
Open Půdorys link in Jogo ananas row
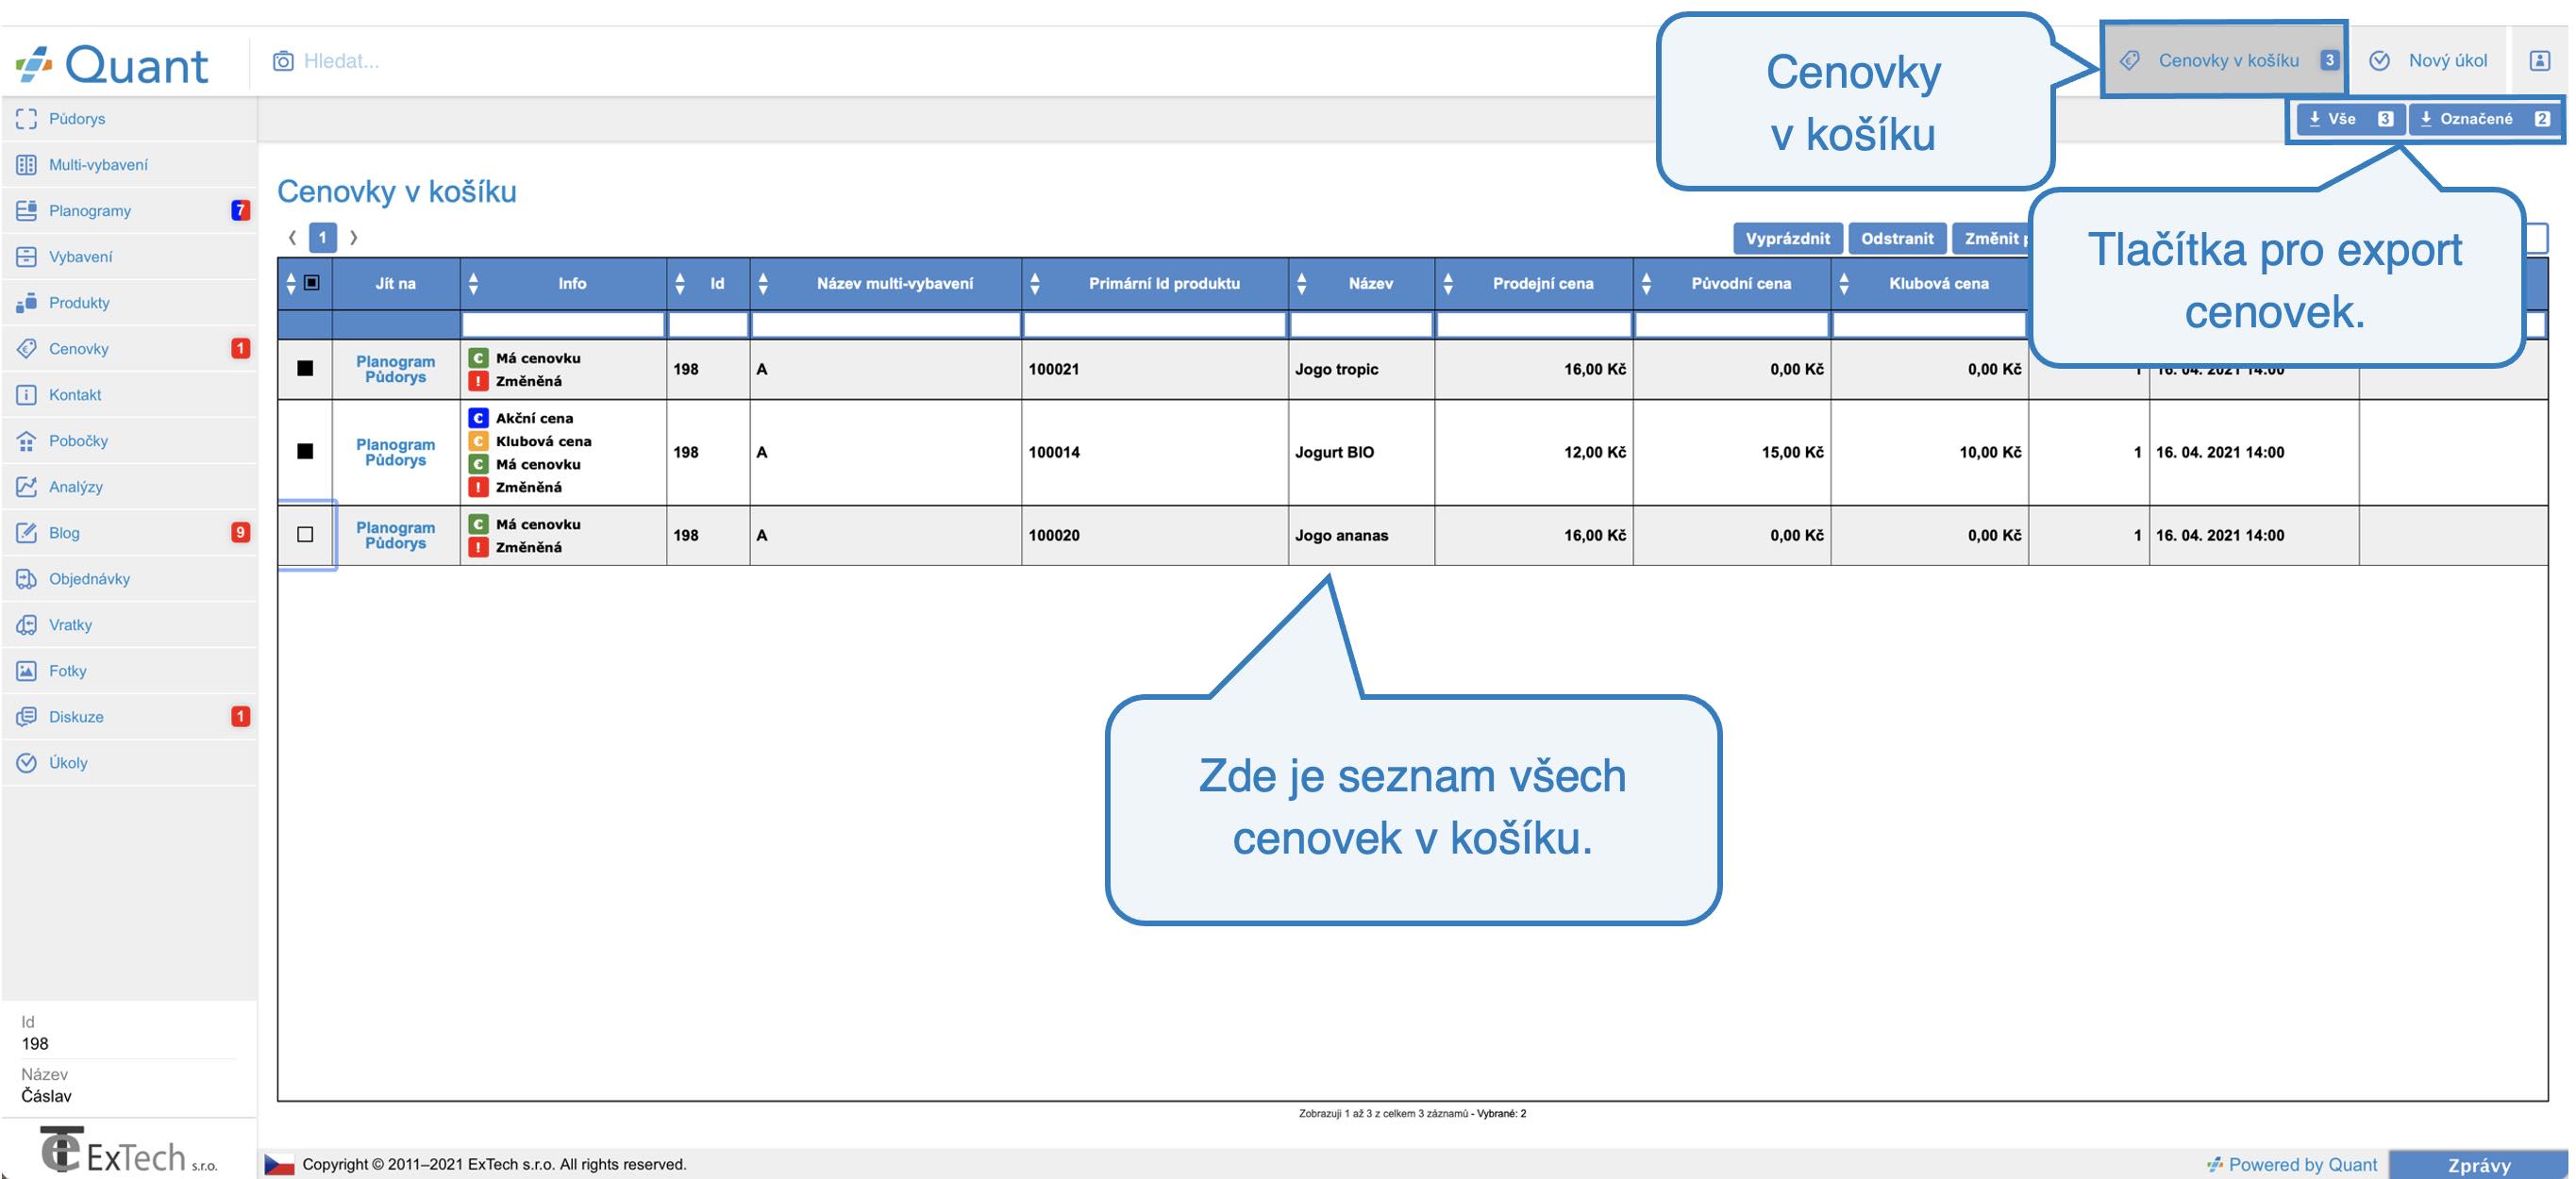coord(395,543)
